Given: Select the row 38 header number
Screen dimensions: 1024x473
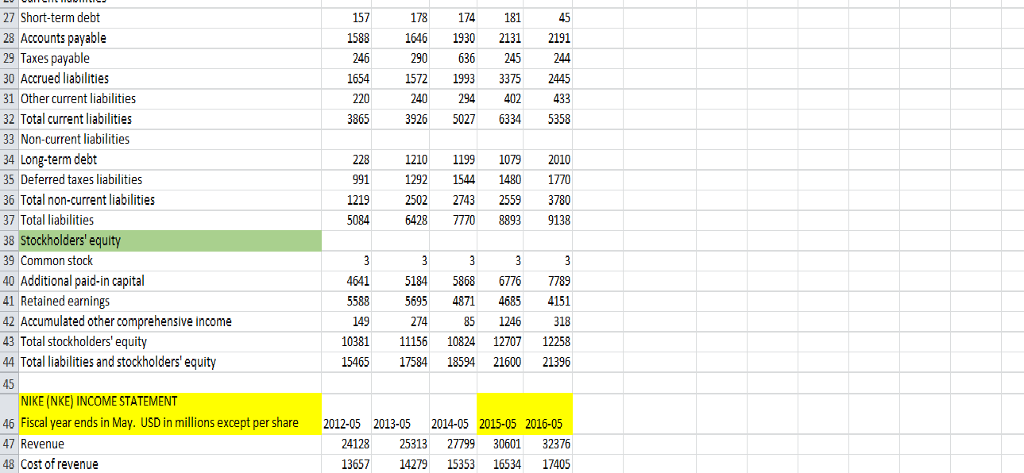Looking at the screenshot, I should click(9, 240).
